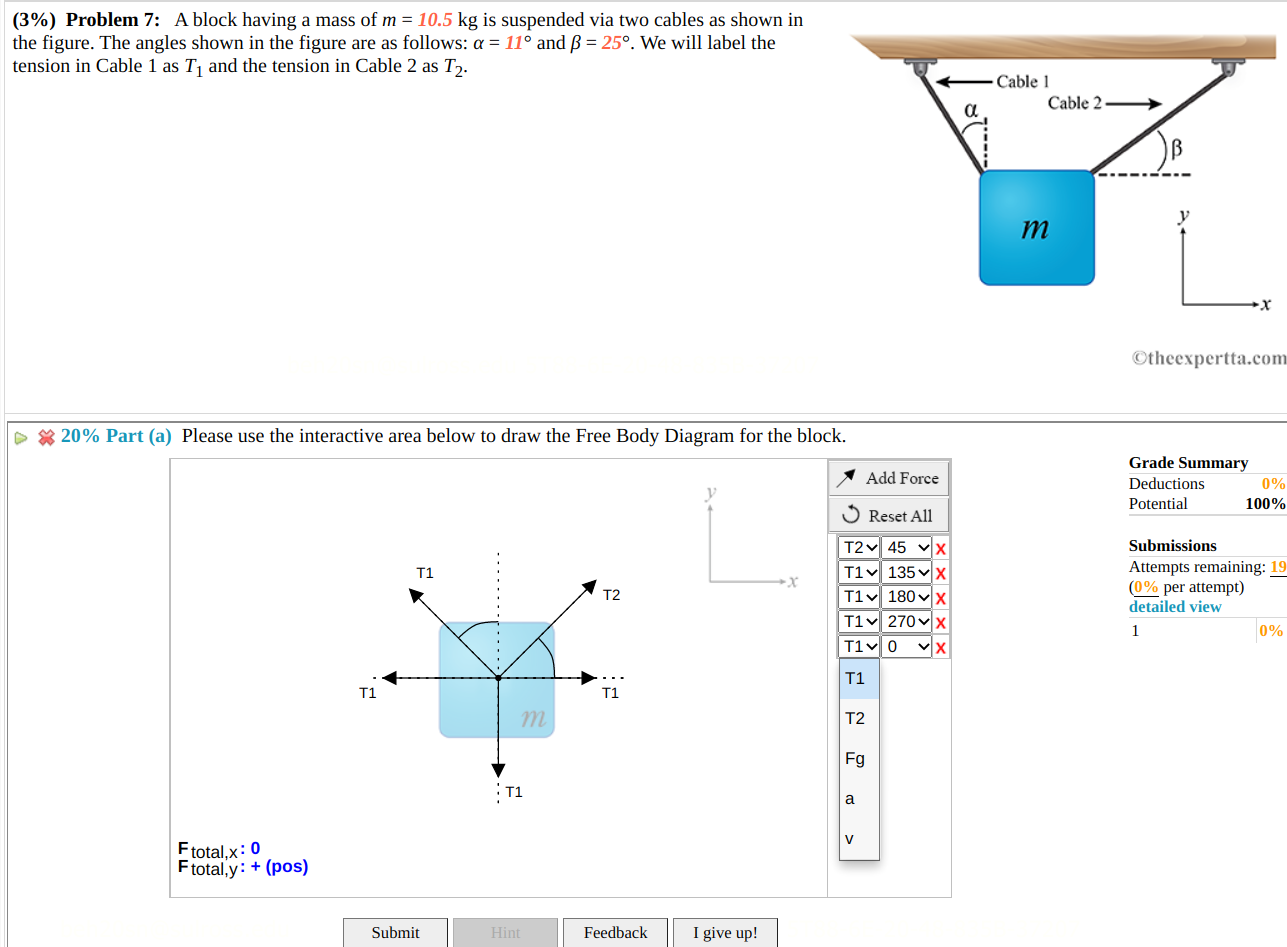Click the Feedback button
Viewport: 1287px width, 947px height.
615,932
